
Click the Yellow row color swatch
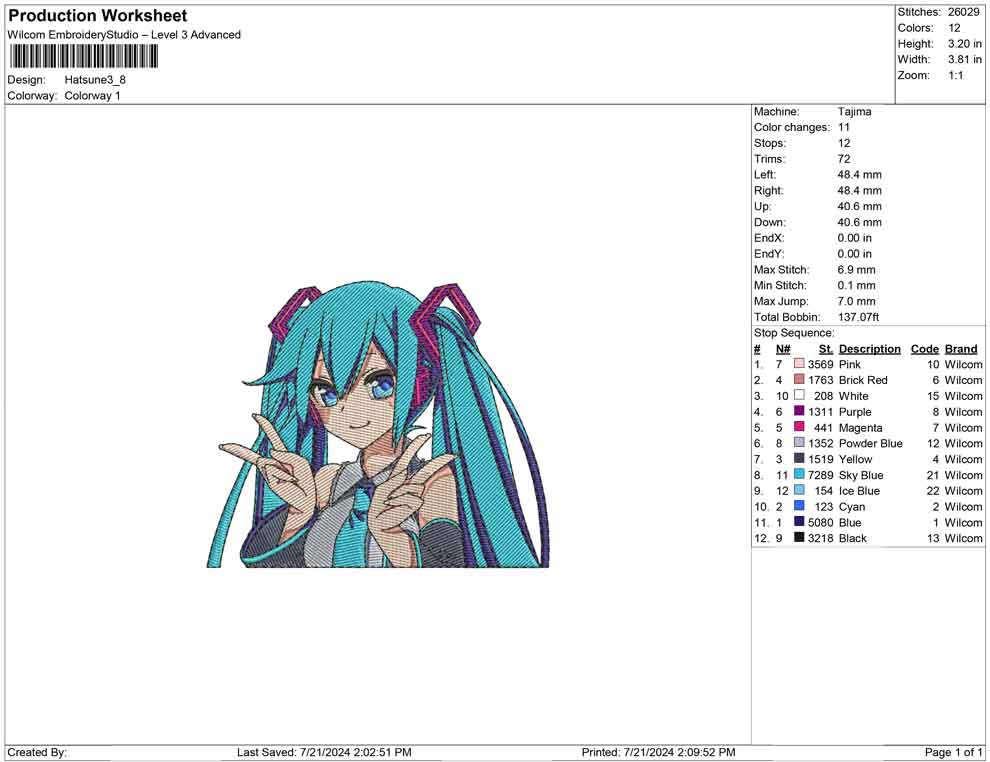[x=799, y=458]
